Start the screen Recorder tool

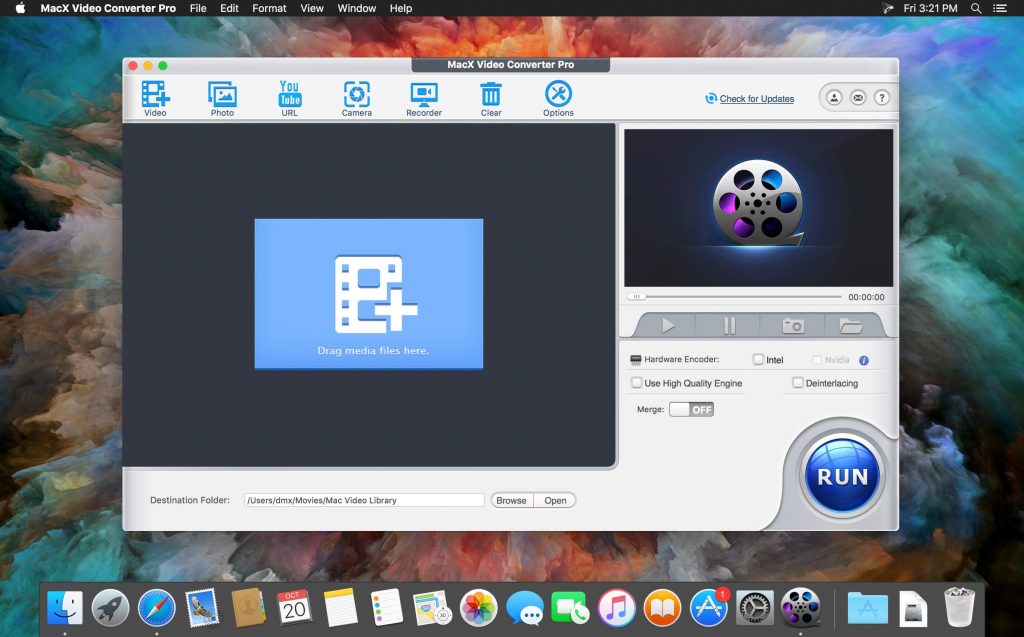[423, 95]
